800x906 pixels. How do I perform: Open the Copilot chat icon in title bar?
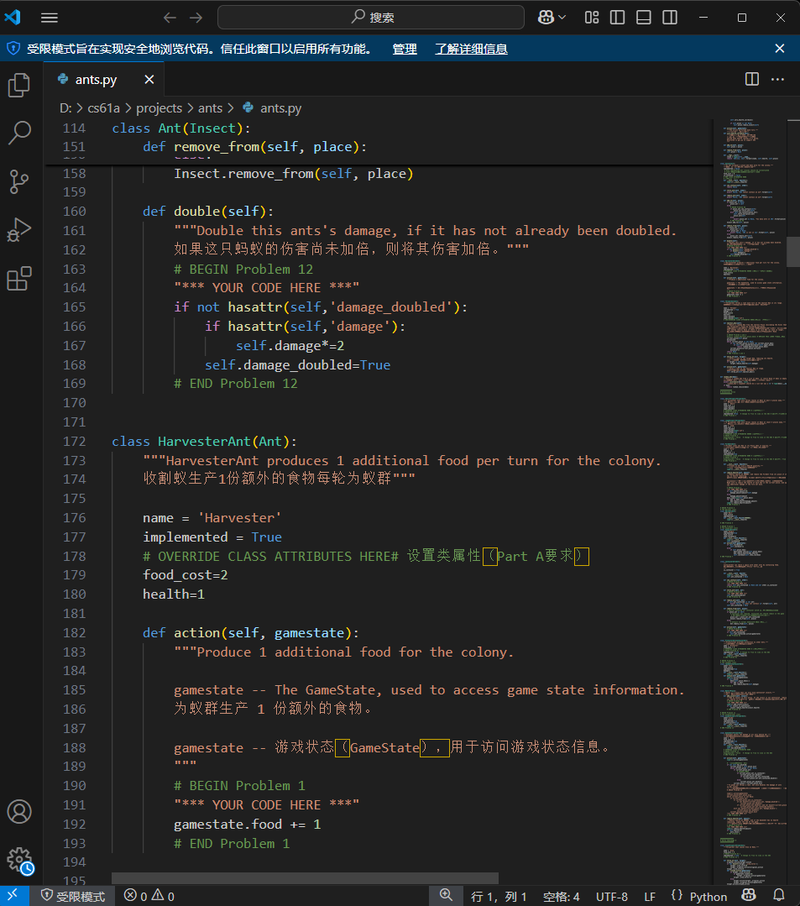(x=545, y=17)
